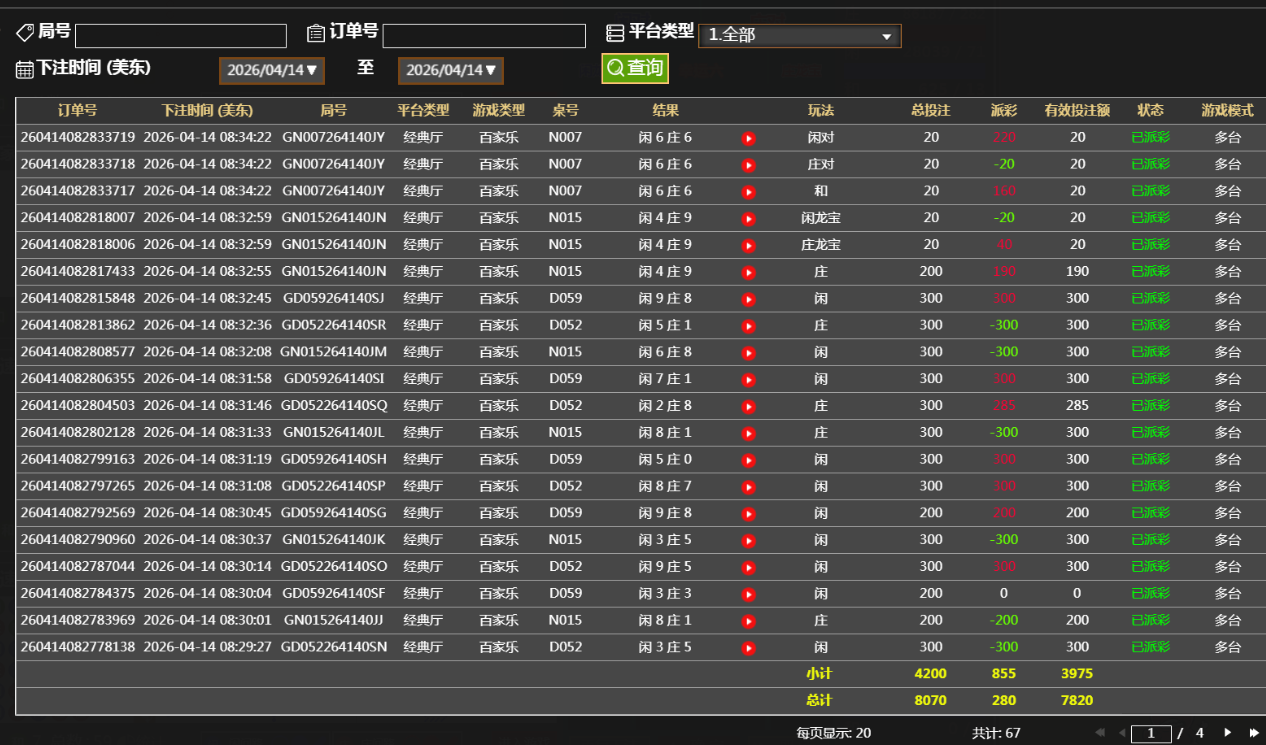Viewport: 1266px width, 745px height.
Task: Open the 平台类型 dropdown
Action: [799, 36]
